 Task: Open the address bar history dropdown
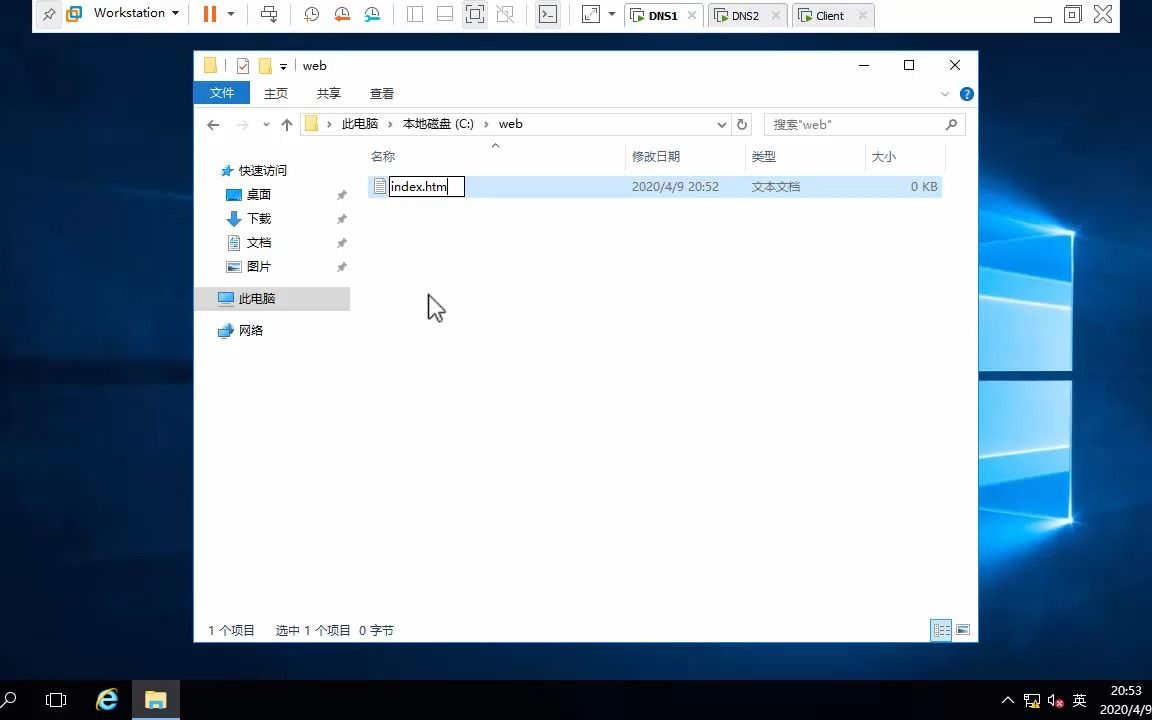pos(721,124)
